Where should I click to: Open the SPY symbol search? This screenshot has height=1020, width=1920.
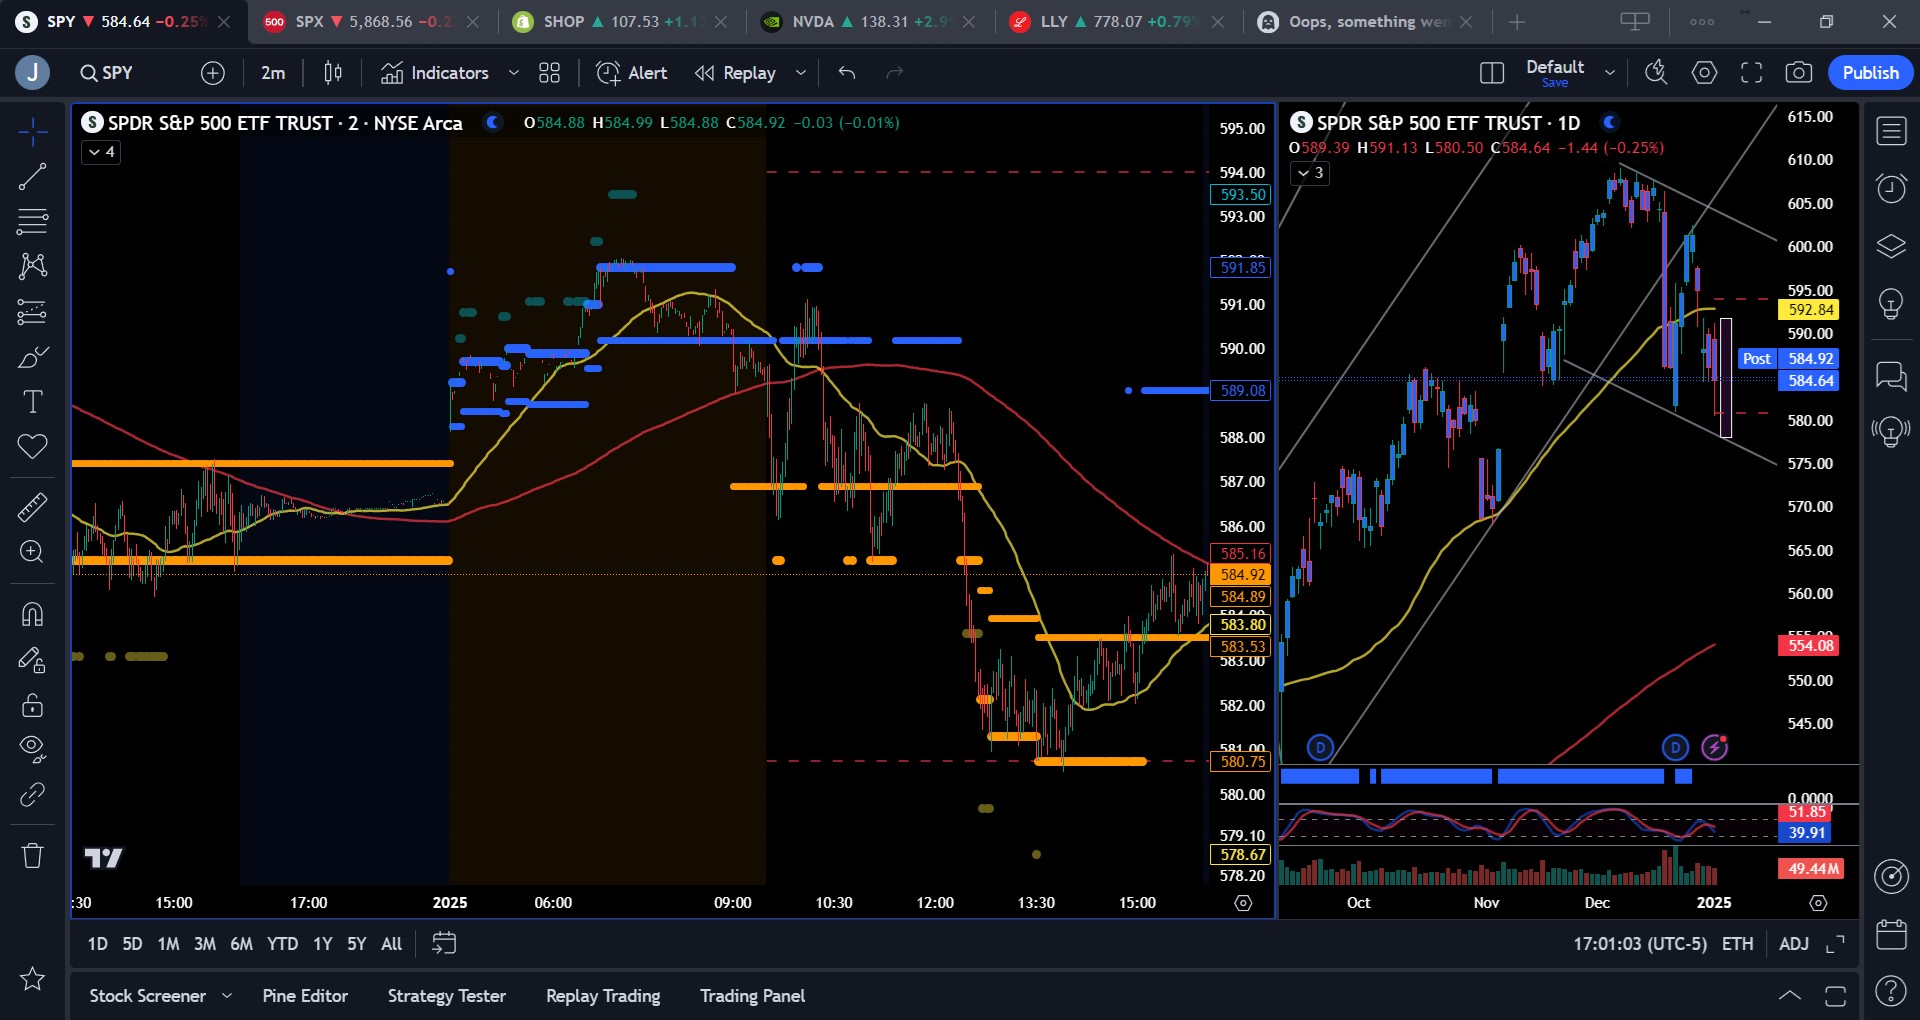(107, 73)
